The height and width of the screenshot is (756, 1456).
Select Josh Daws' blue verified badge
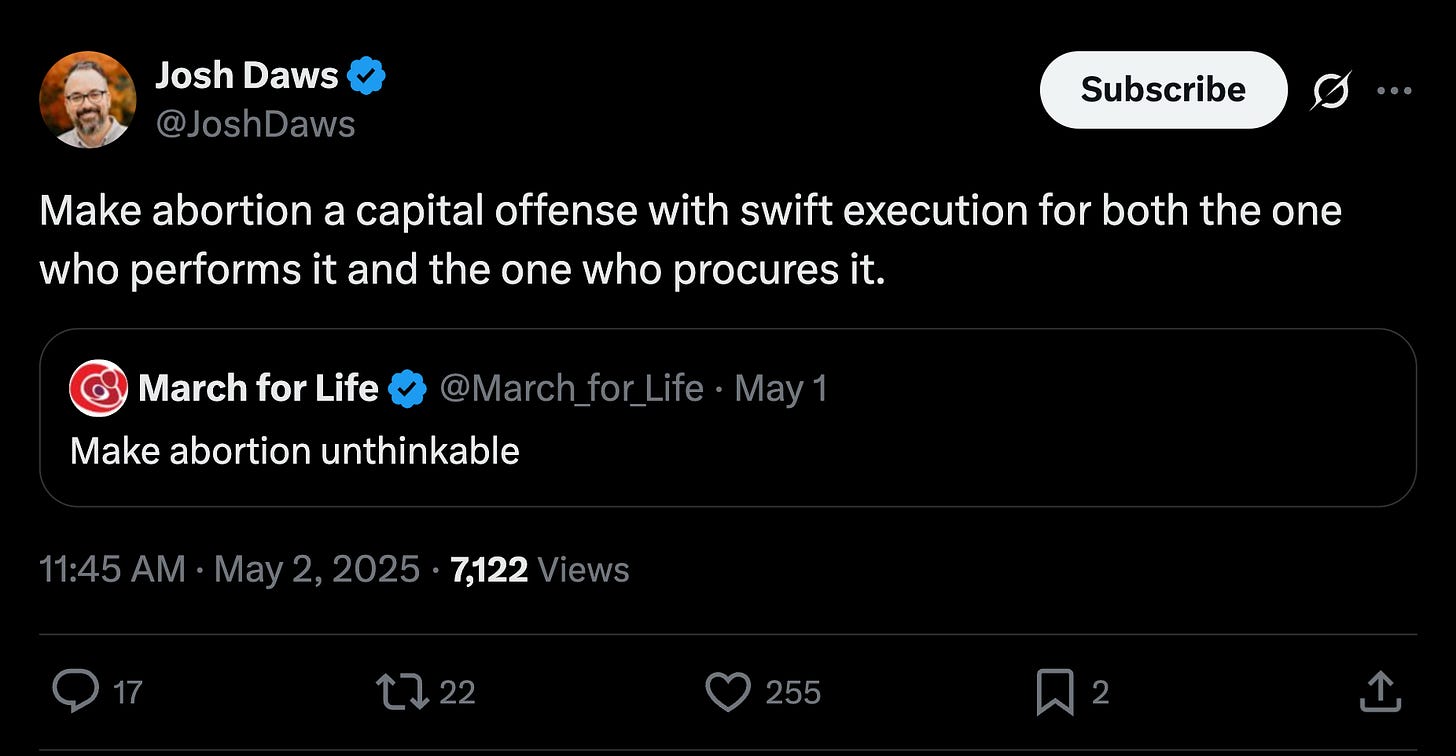click(x=368, y=74)
